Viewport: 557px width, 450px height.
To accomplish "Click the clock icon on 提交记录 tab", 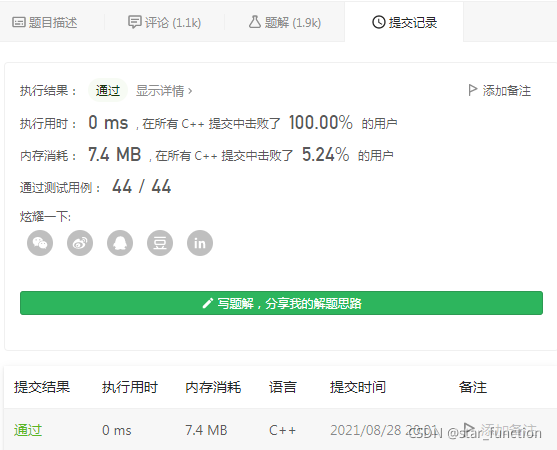I will (x=379, y=22).
